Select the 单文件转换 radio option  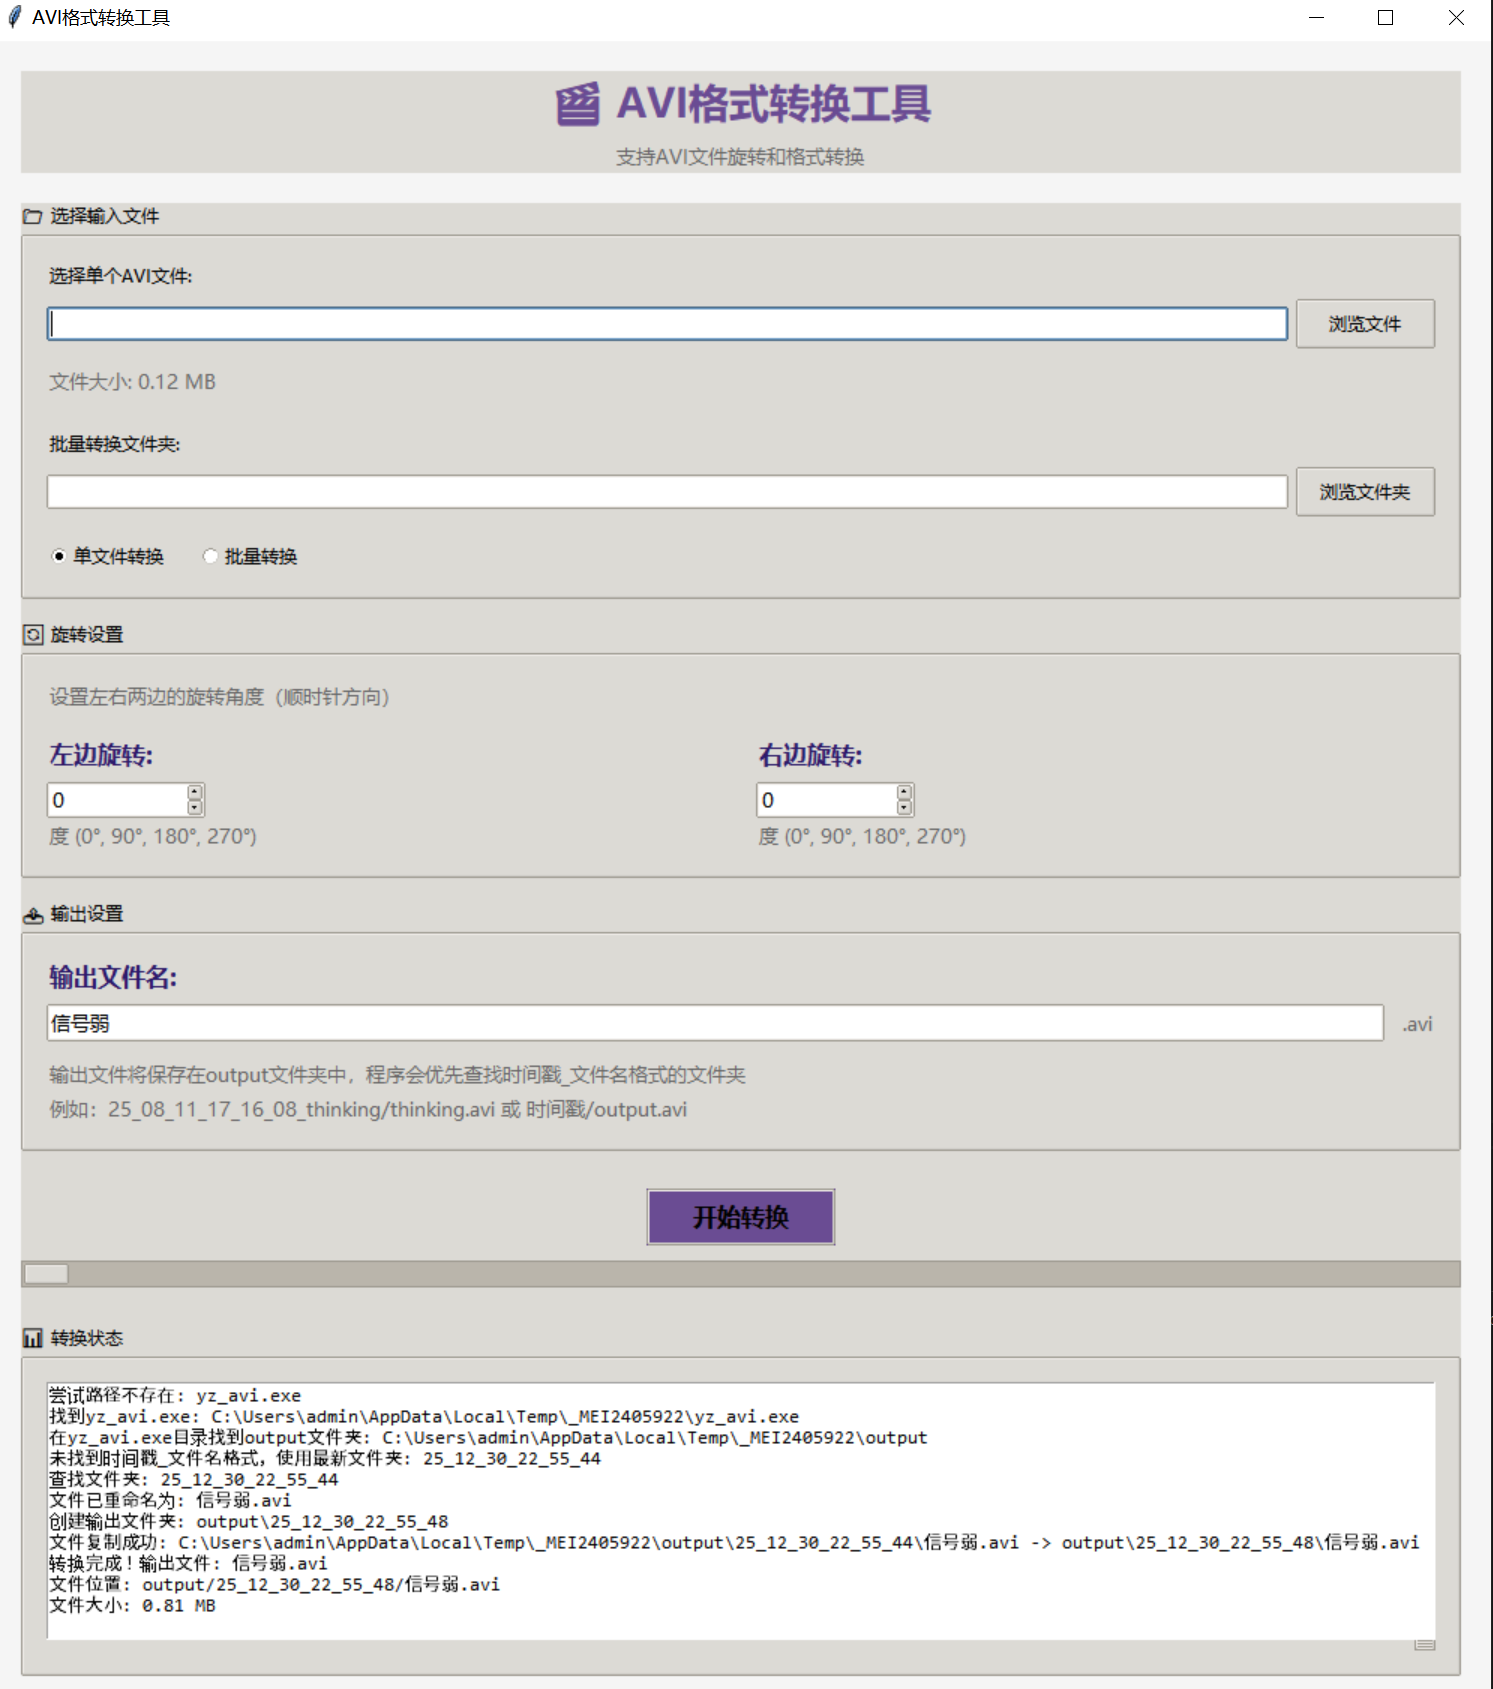pyautogui.click(x=59, y=557)
